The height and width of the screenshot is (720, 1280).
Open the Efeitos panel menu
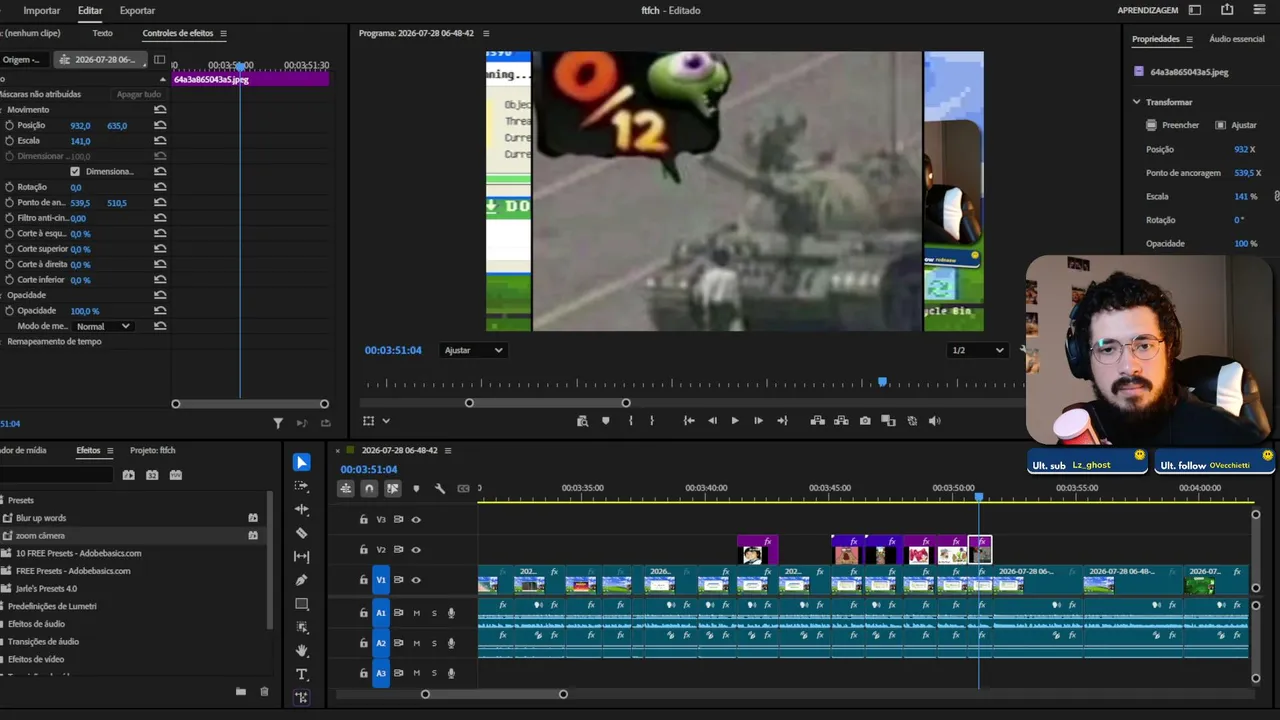coord(110,451)
